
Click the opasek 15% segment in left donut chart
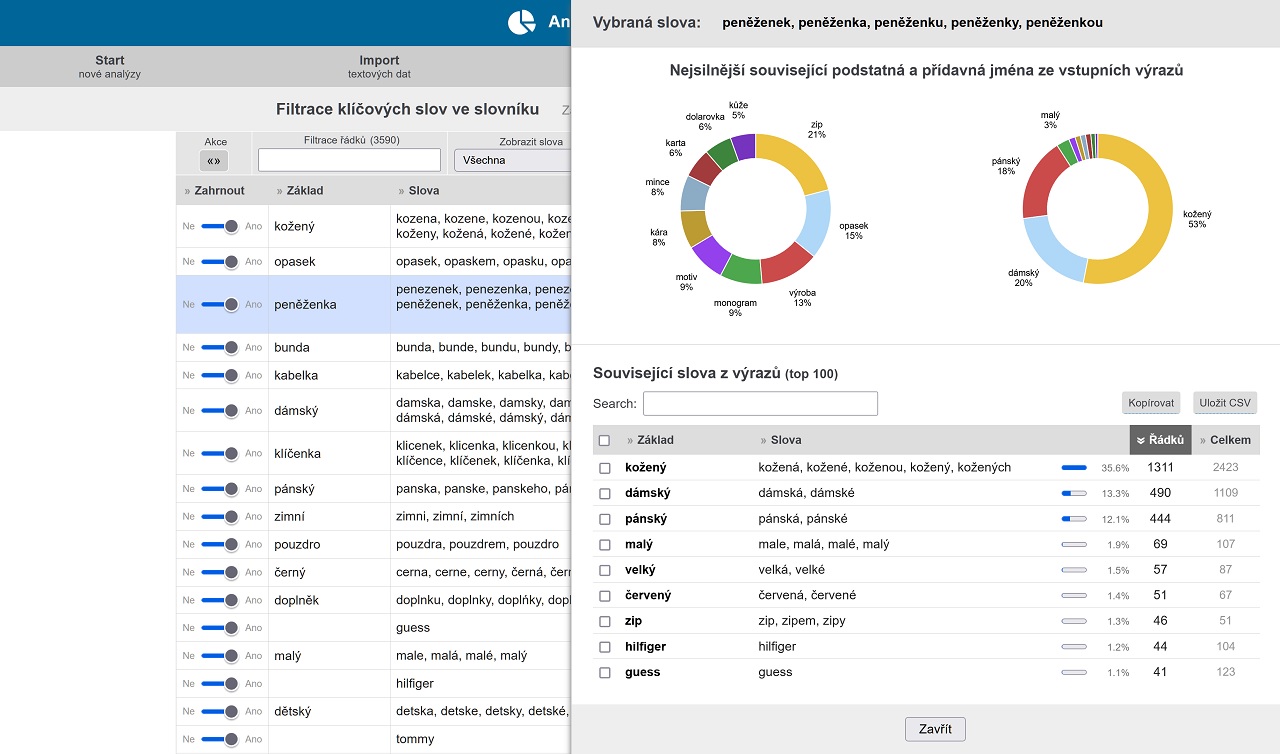pos(817,222)
